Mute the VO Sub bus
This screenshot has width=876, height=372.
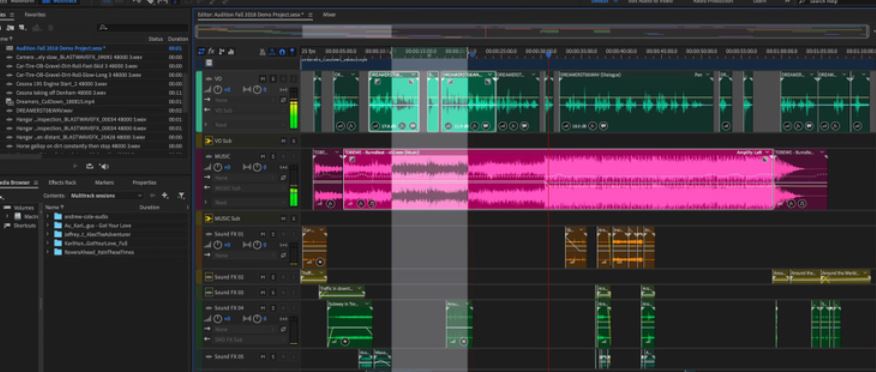point(283,141)
